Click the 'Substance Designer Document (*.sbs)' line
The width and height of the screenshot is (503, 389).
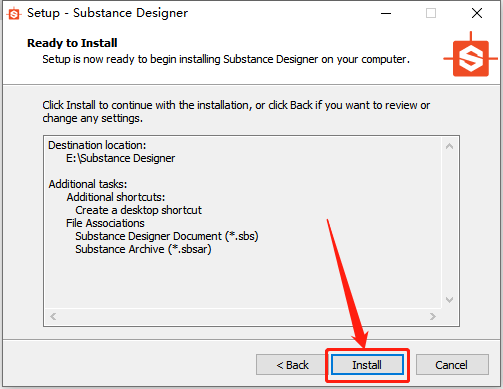[x=167, y=236]
